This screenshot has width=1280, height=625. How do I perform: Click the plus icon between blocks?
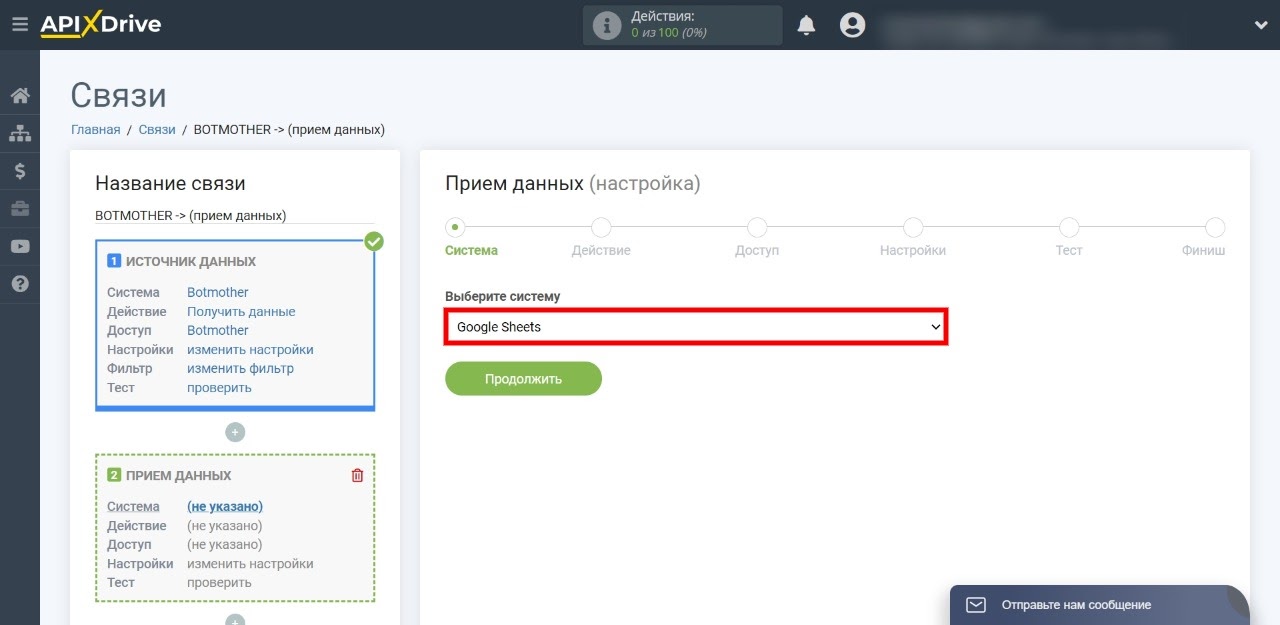pyautogui.click(x=235, y=432)
